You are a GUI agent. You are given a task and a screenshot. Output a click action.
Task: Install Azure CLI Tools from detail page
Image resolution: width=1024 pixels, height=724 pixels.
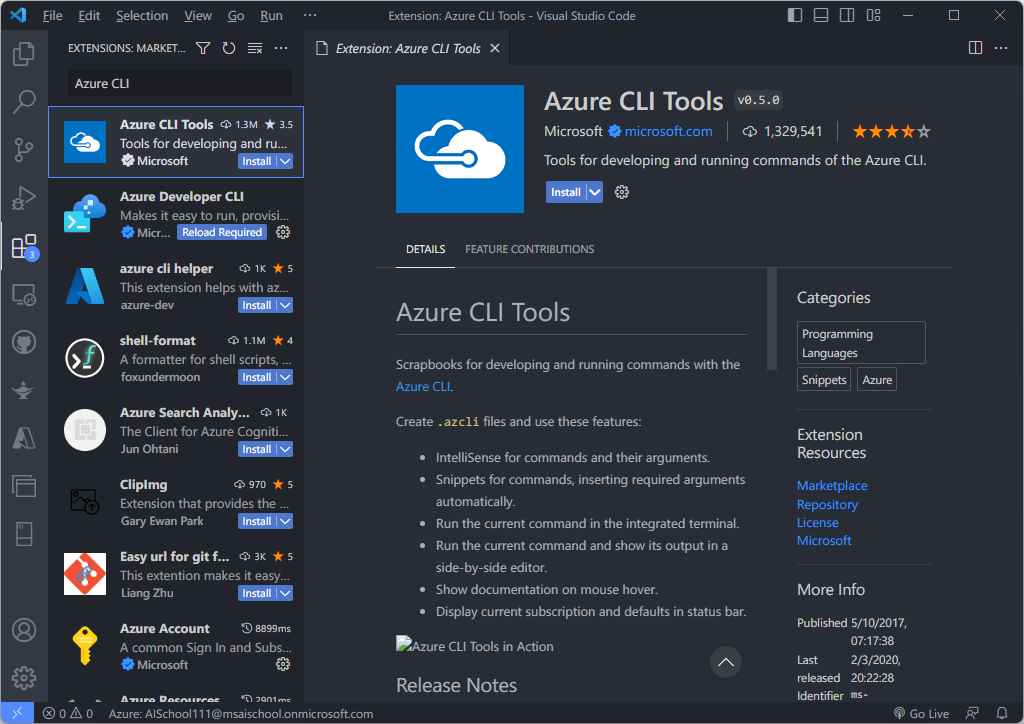(x=566, y=192)
